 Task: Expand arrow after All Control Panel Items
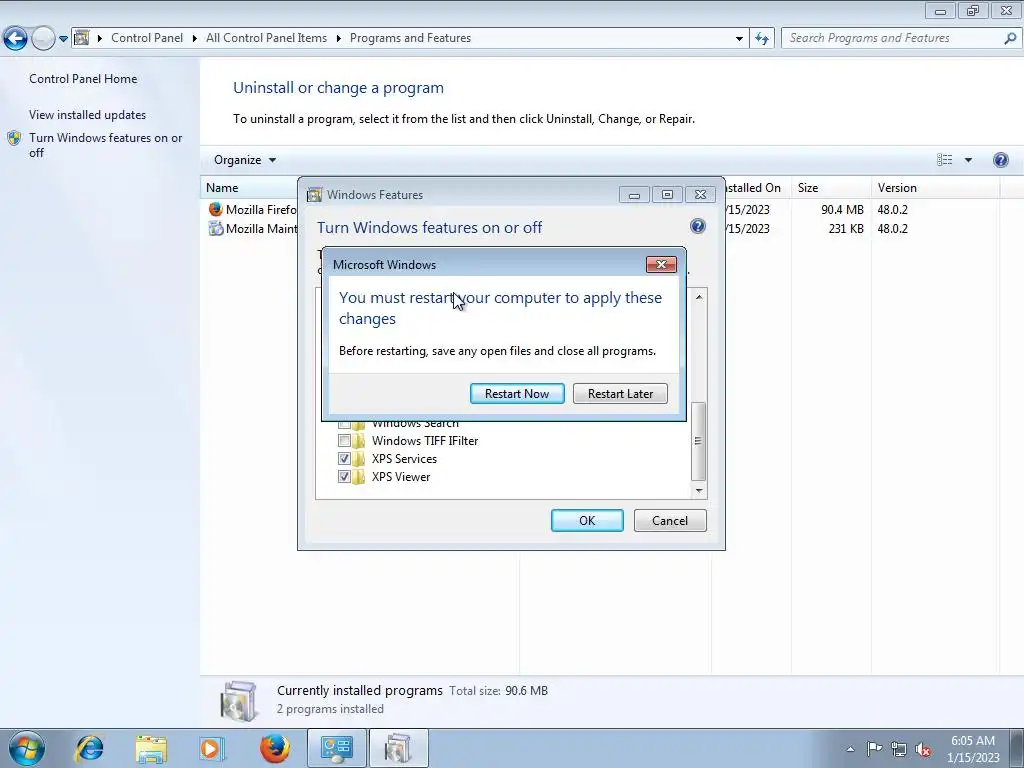pos(338,38)
